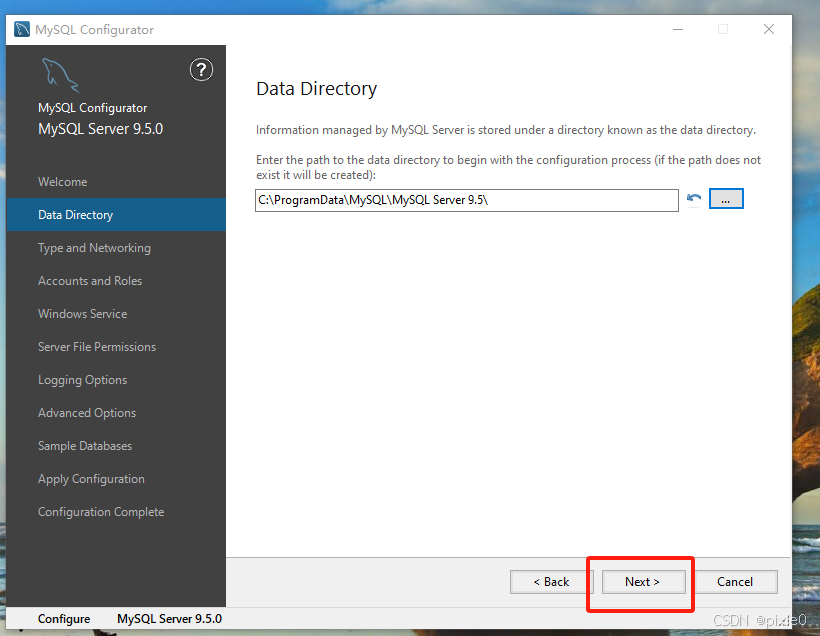Open the browse folder ellipsis button
This screenshot has height=636, width=820.
pyautogui.click(x=726, y=199)
